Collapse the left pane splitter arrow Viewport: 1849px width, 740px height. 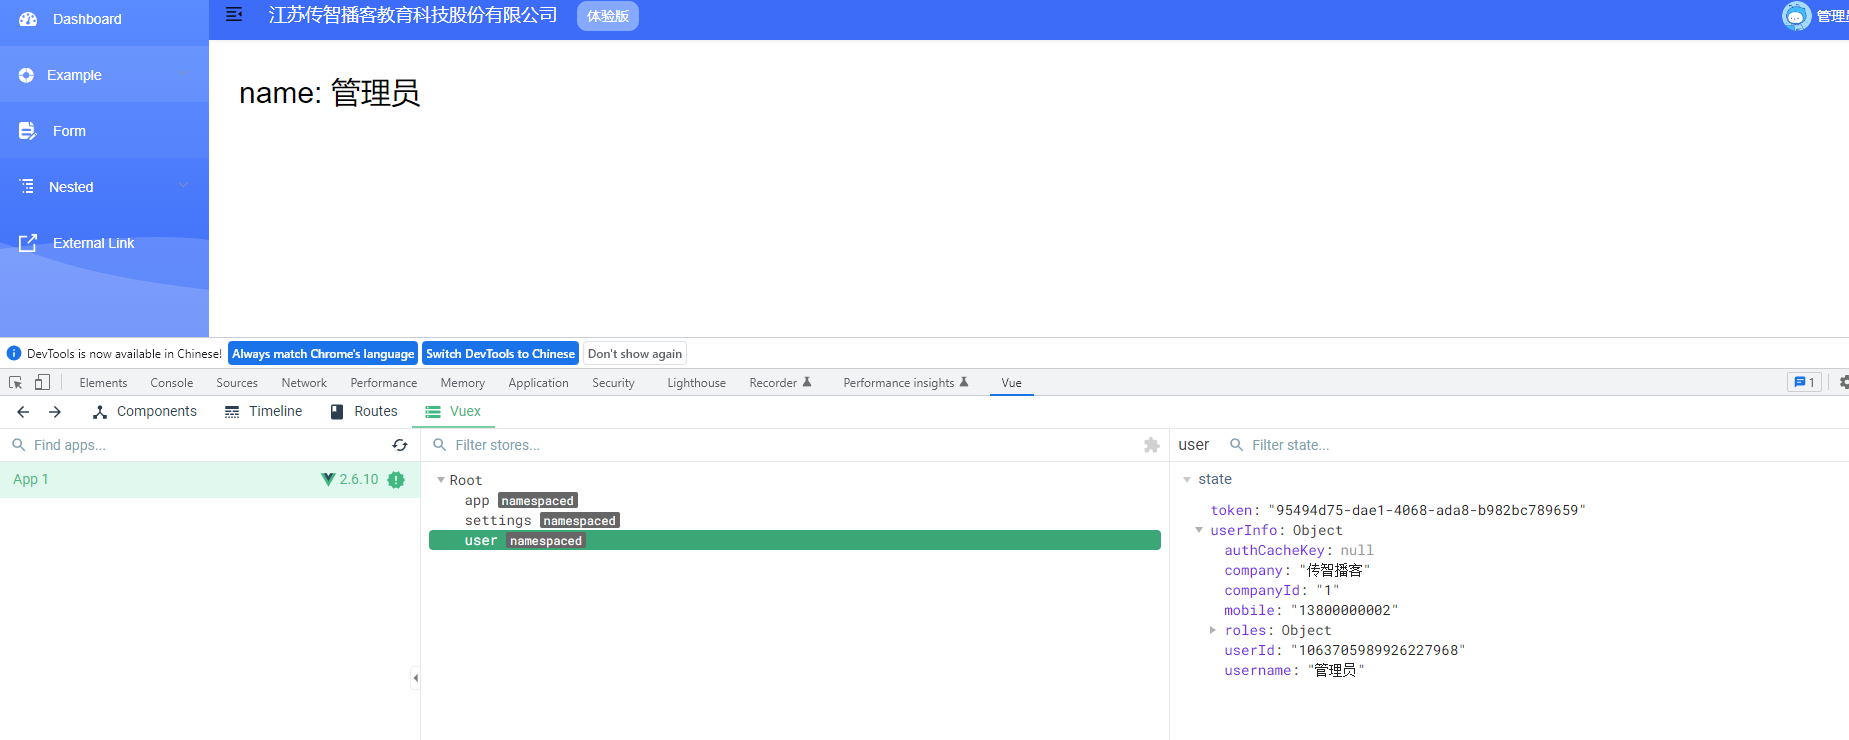[x=415, y=678]
